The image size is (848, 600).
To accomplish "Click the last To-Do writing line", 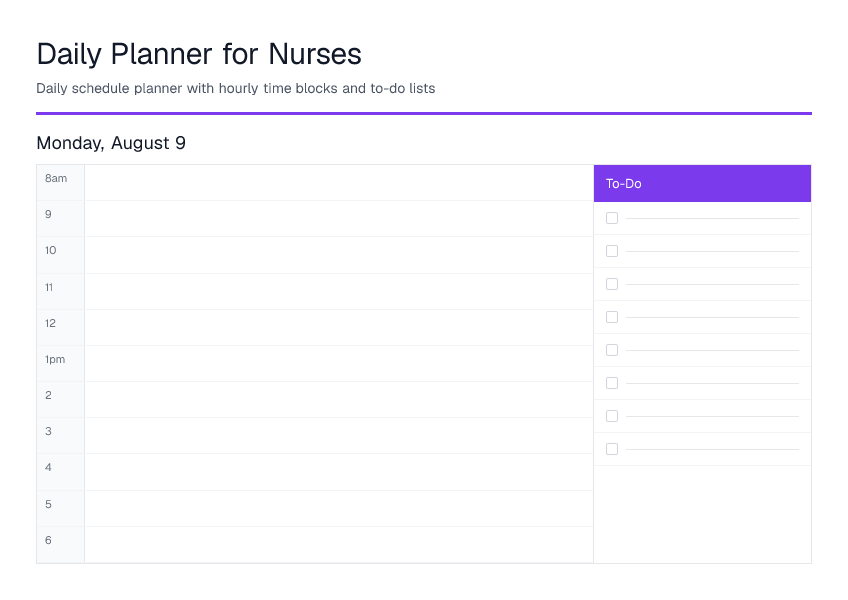I will coord(712,450).
